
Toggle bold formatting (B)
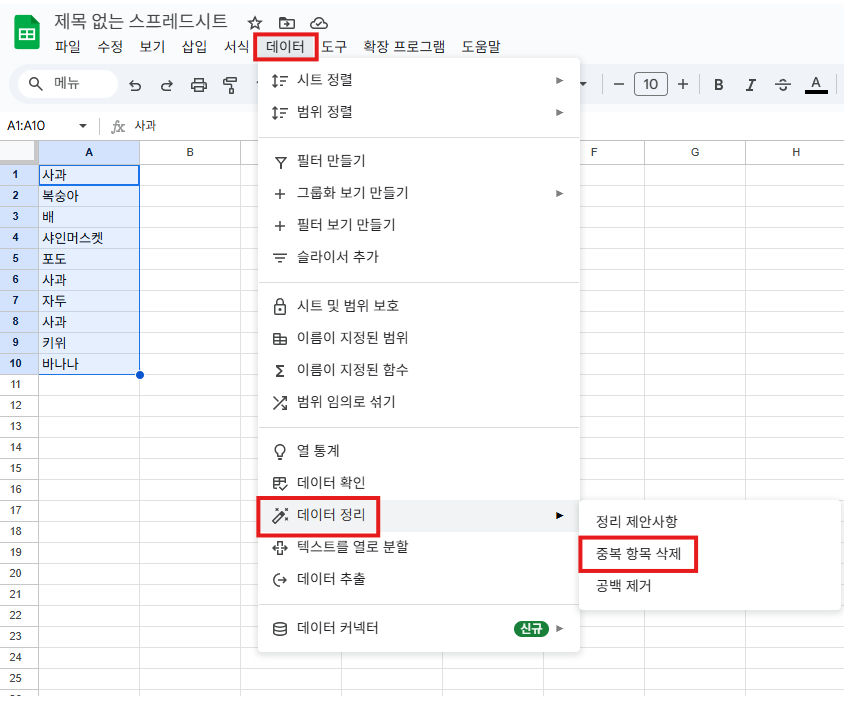pyautogui.click(x=718, y=85)
